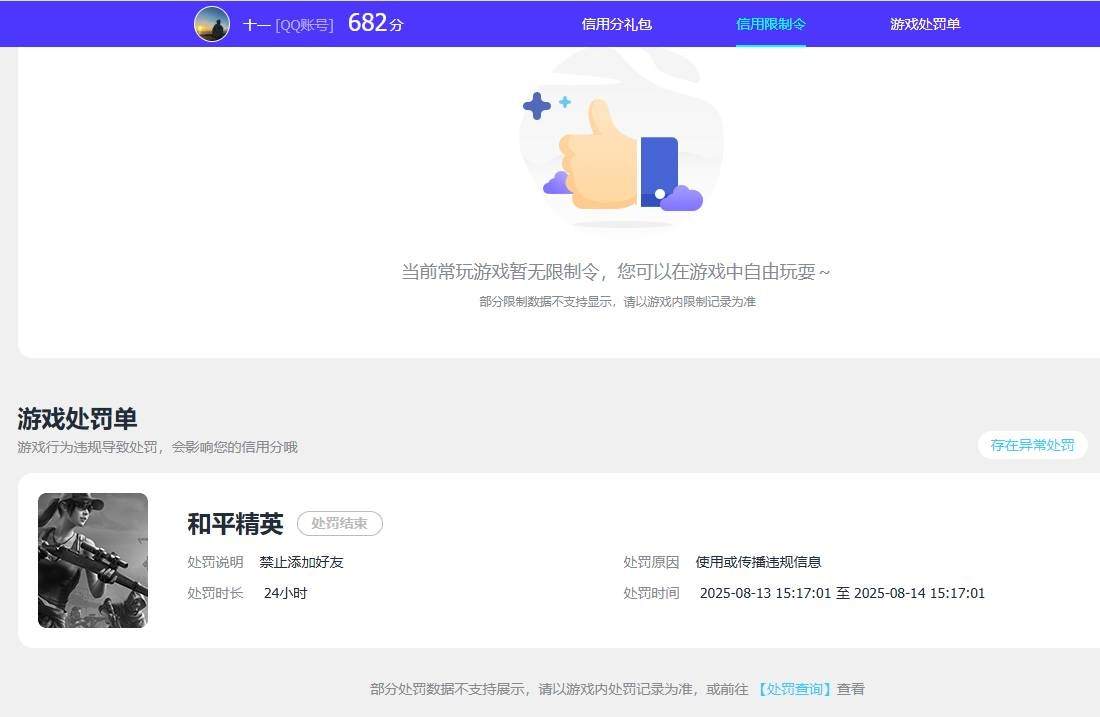This screenshot has height=717, width=1100.
Task: Switch to the 游戏处罚单 tab
Action: coord(925,24)
